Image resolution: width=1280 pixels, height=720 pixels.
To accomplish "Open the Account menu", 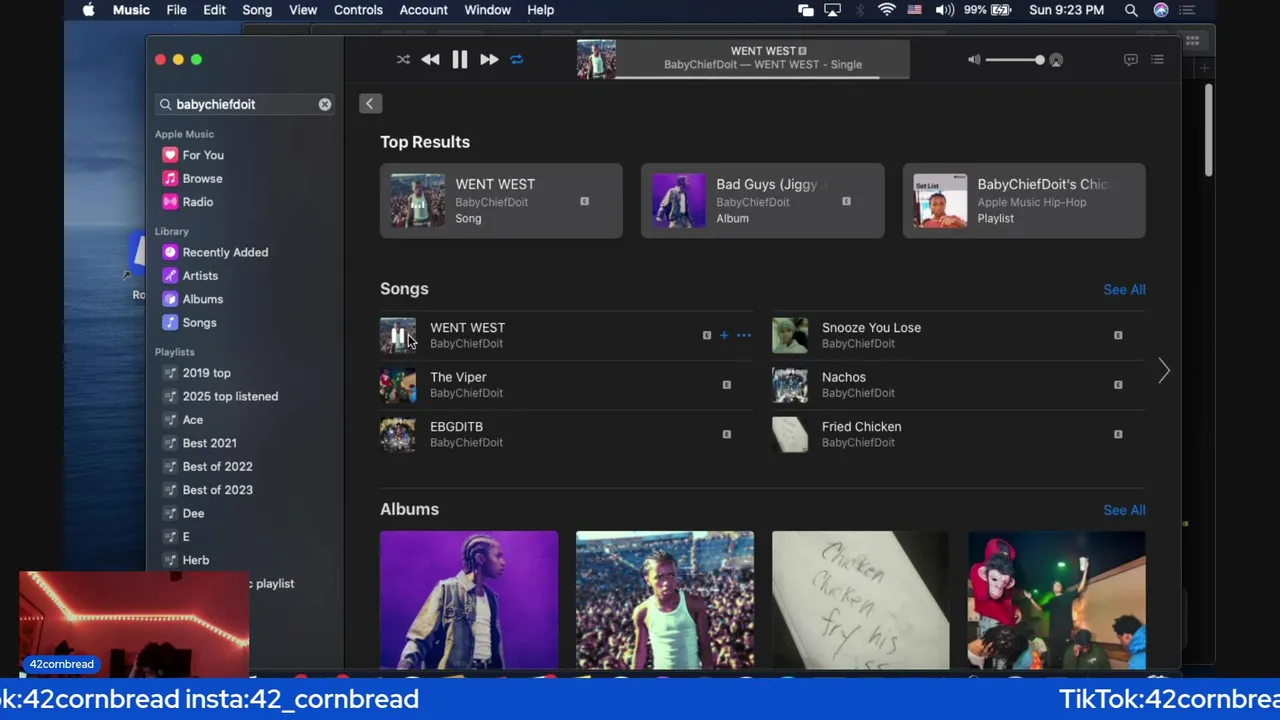I will coord(423,10).
